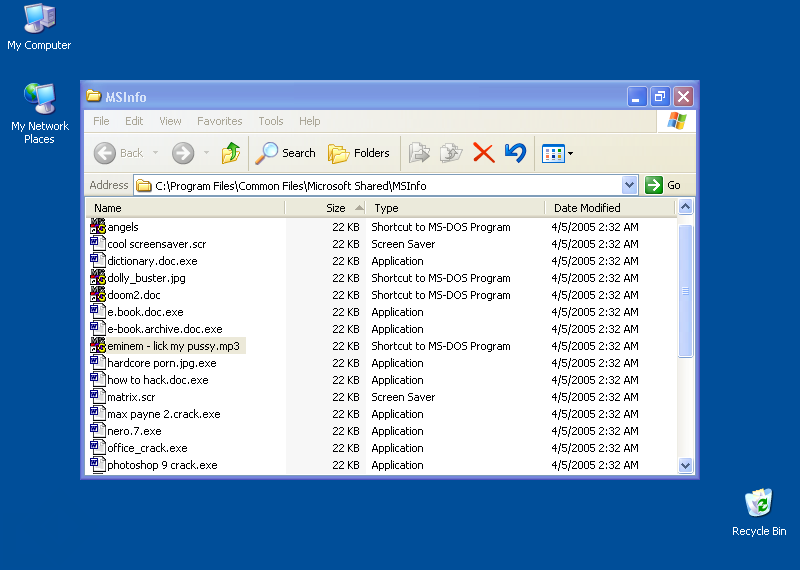Select the dolly_buster.jpg file icon

pos(97,278)
